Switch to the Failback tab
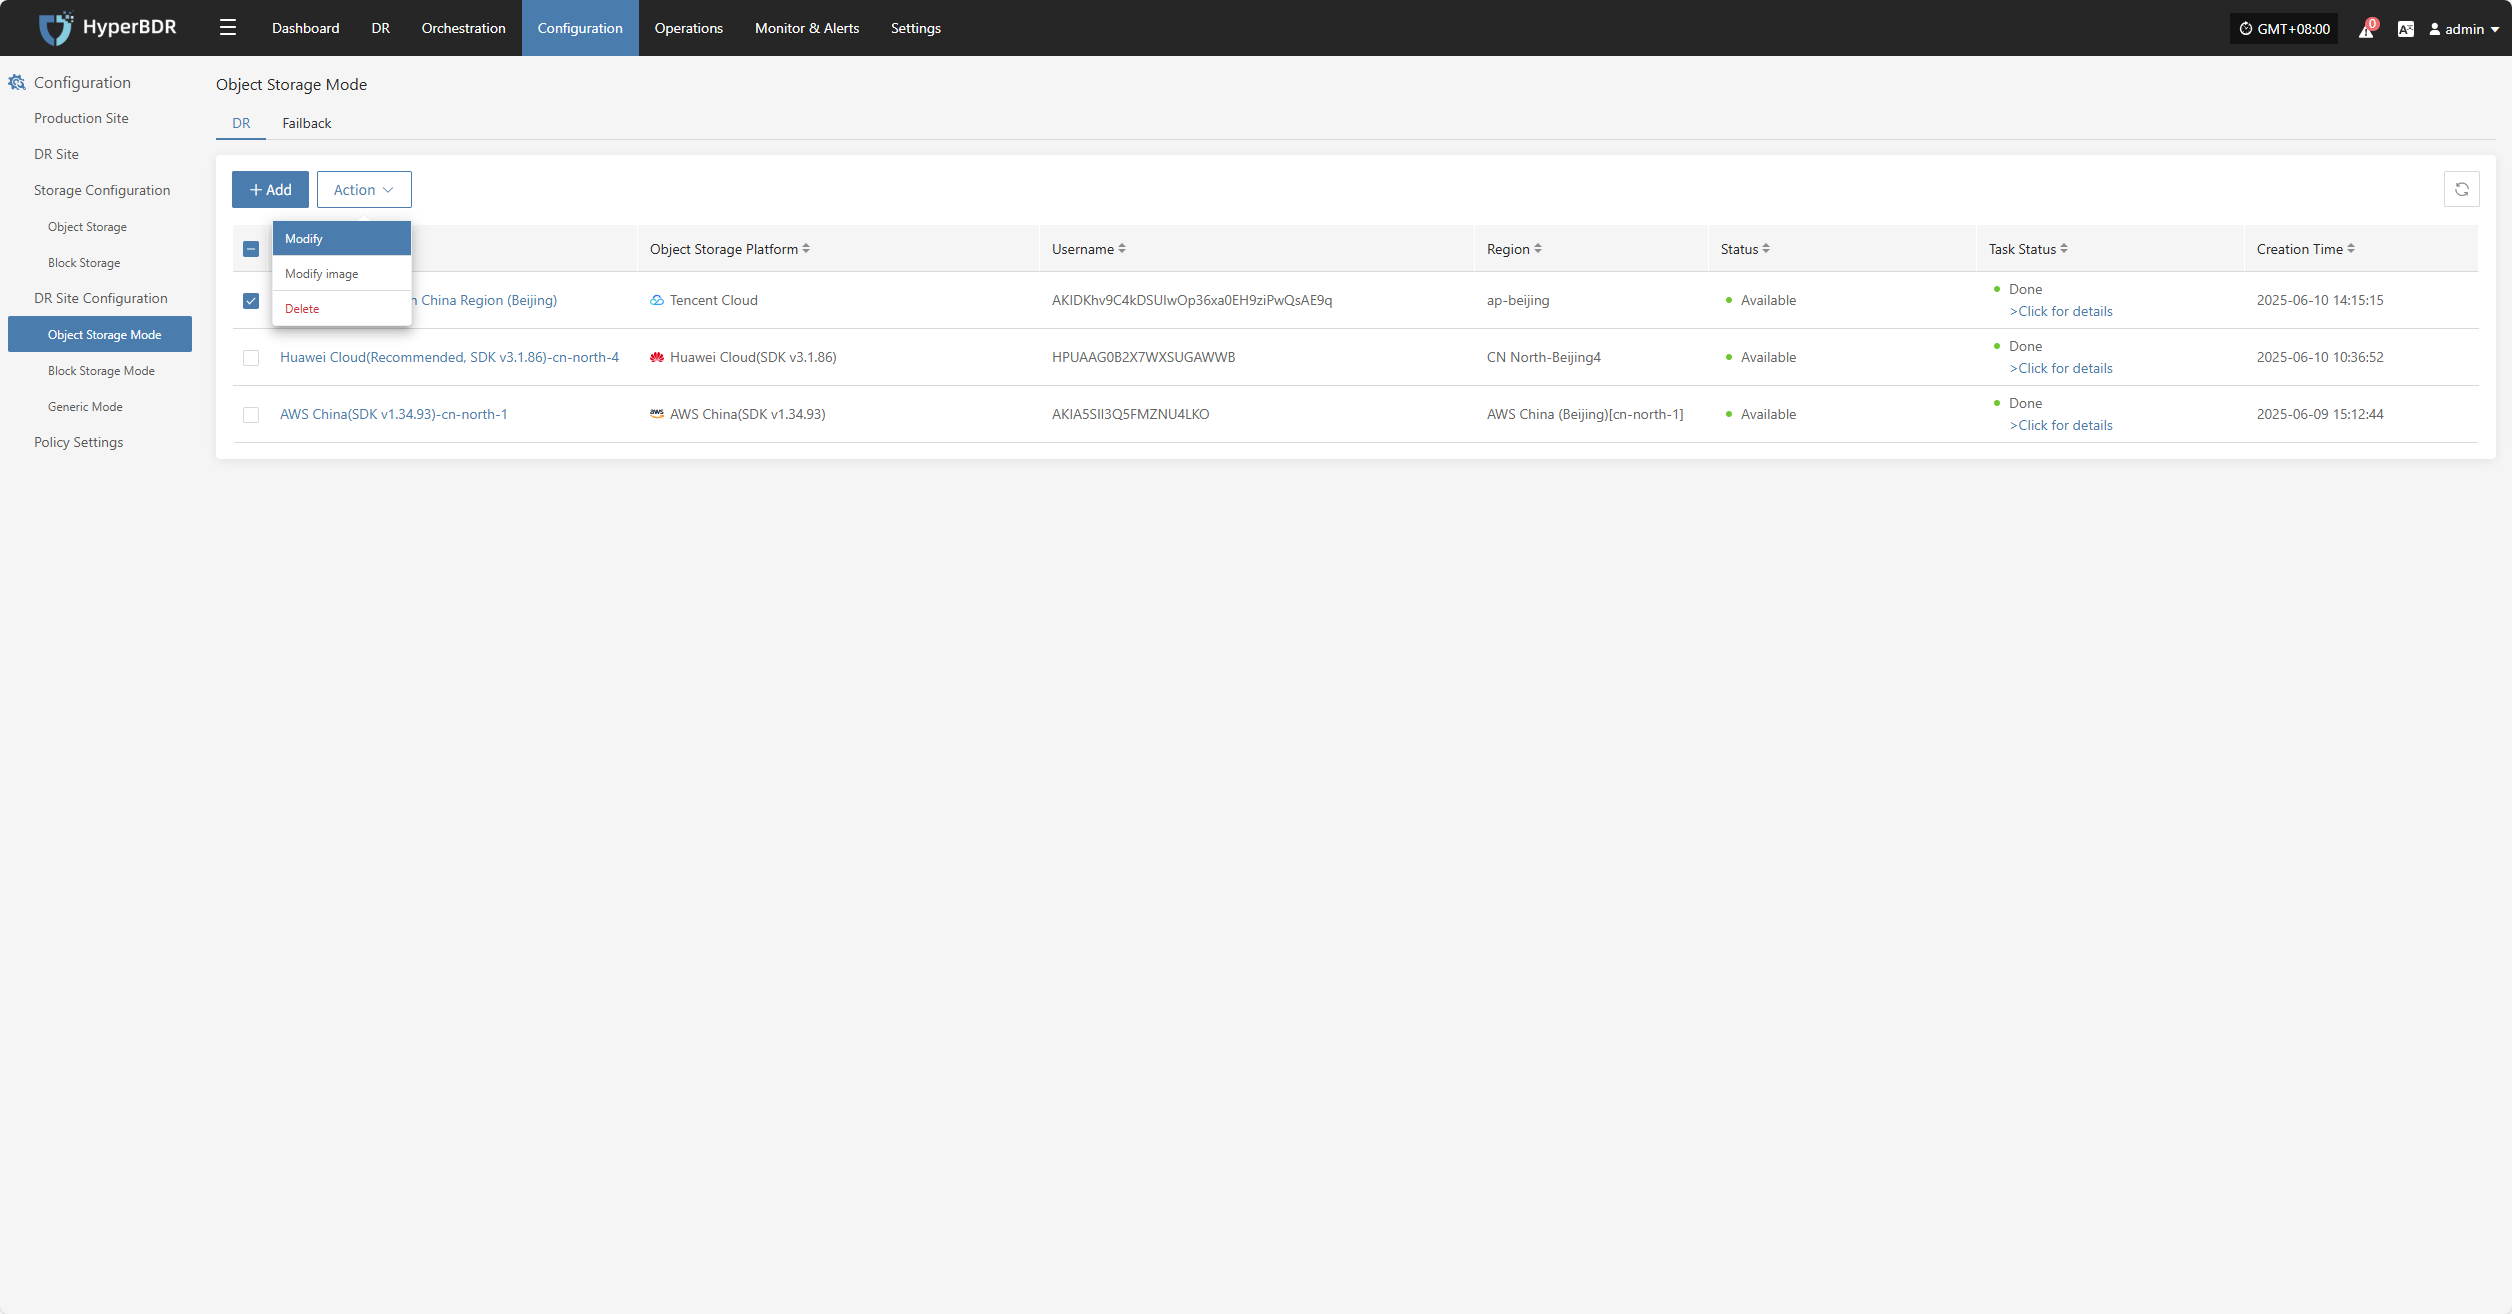The height and width of the screenshot is (1314, 2512). pos(307,123)
